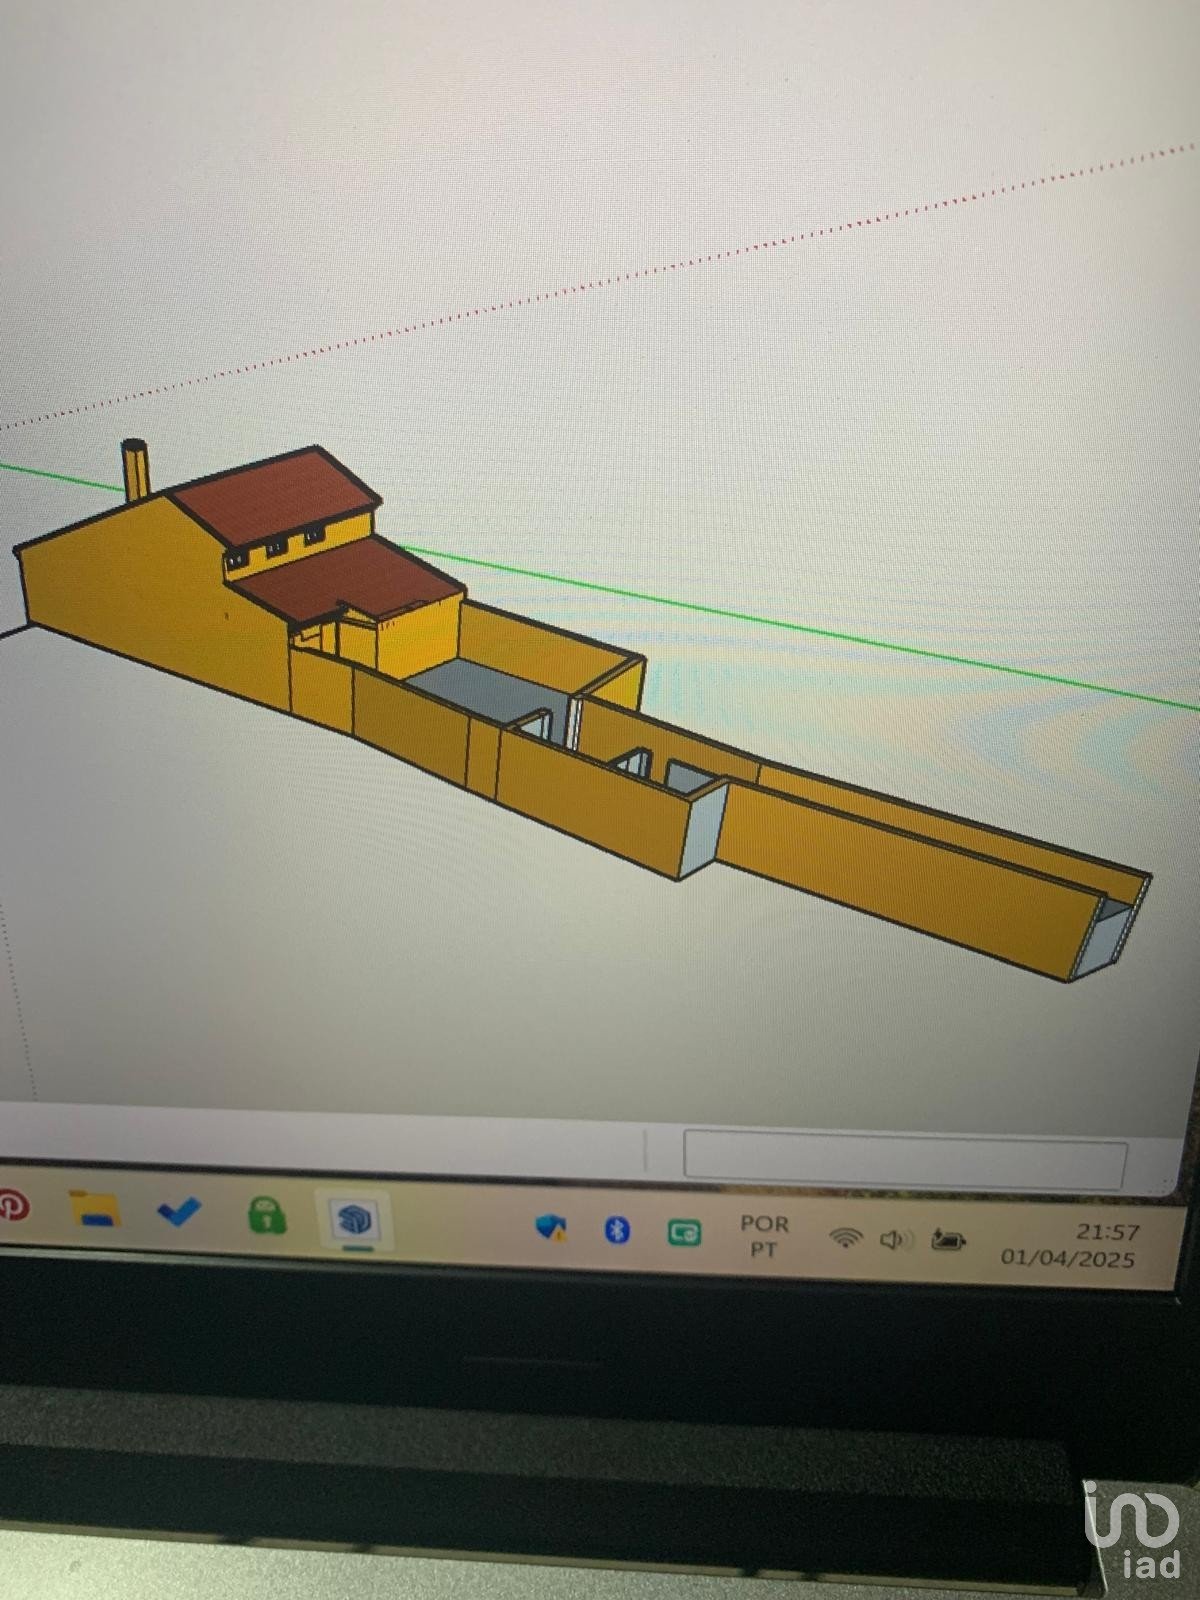Change the POR PT input language
Viewport: 1200px width, 1600px height.
tap(764, 1236)
